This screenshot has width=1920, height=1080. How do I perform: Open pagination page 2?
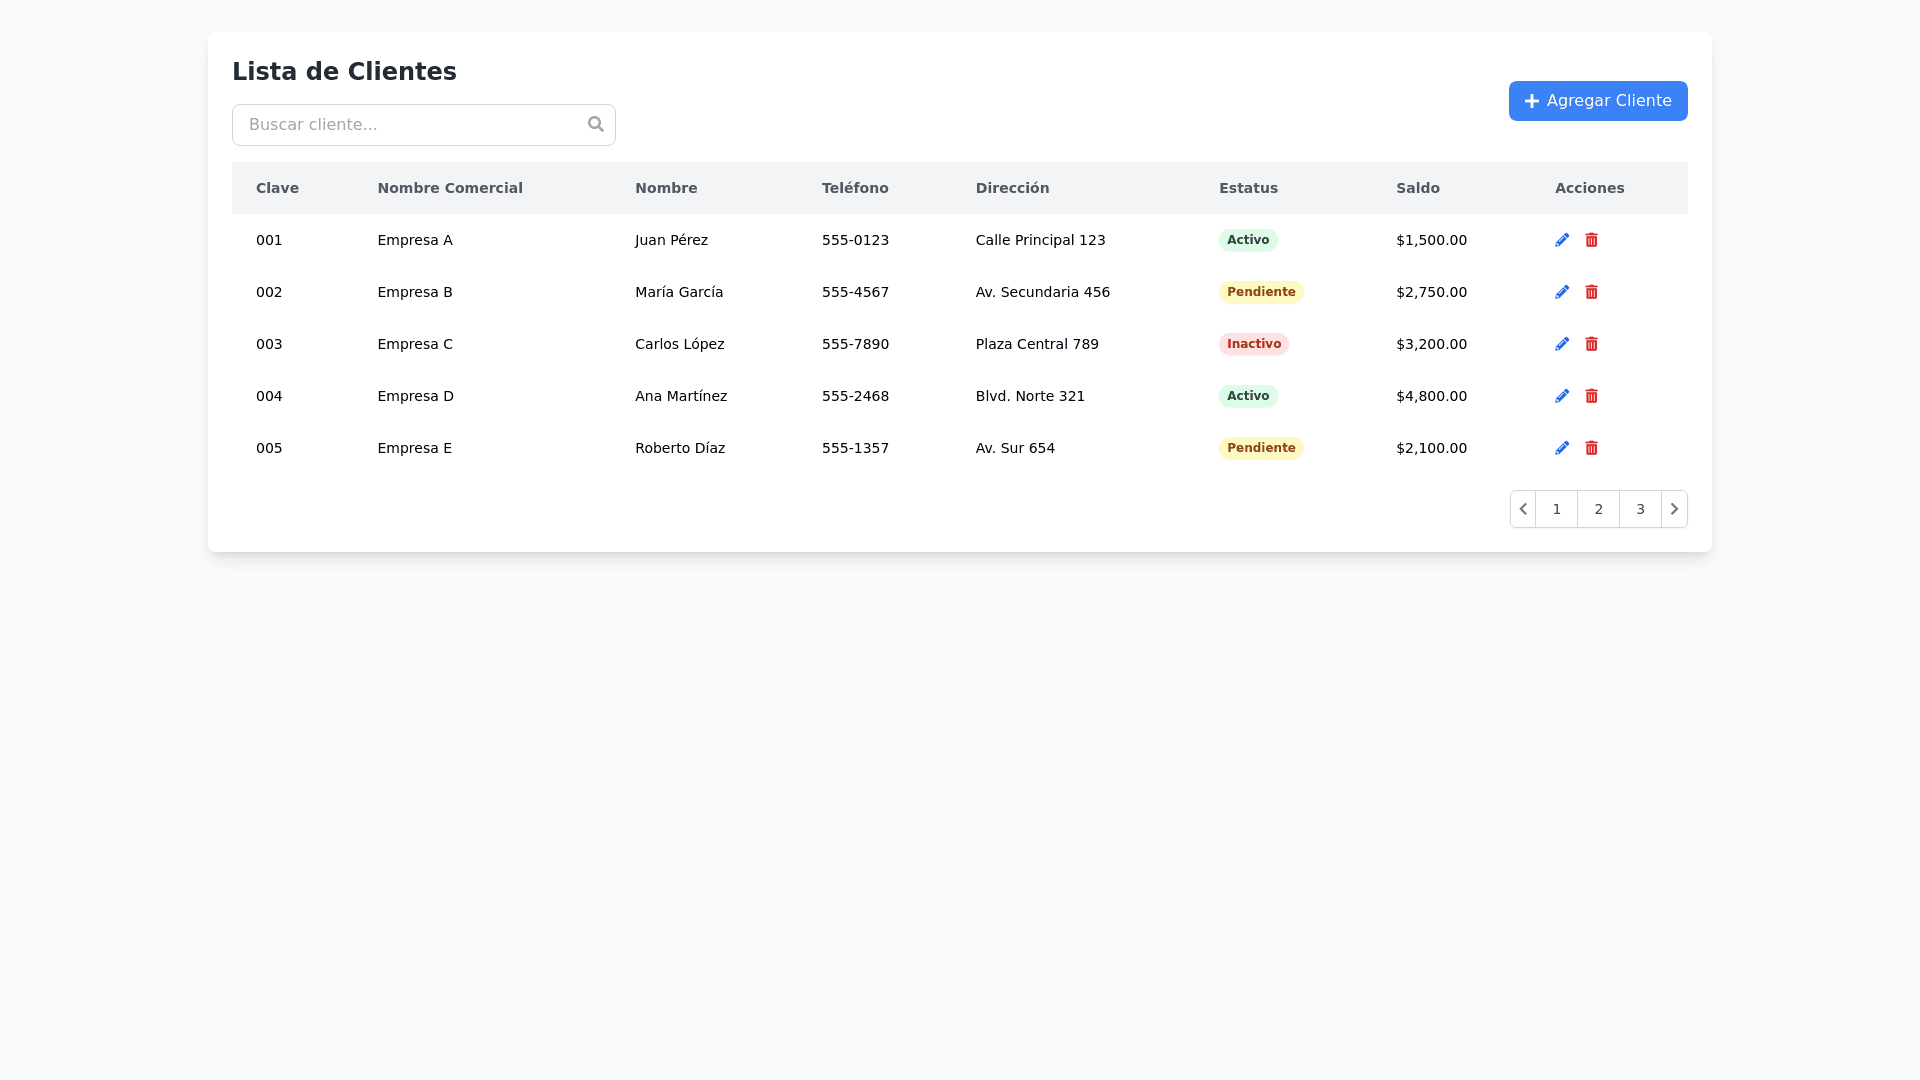(1598, 509)
